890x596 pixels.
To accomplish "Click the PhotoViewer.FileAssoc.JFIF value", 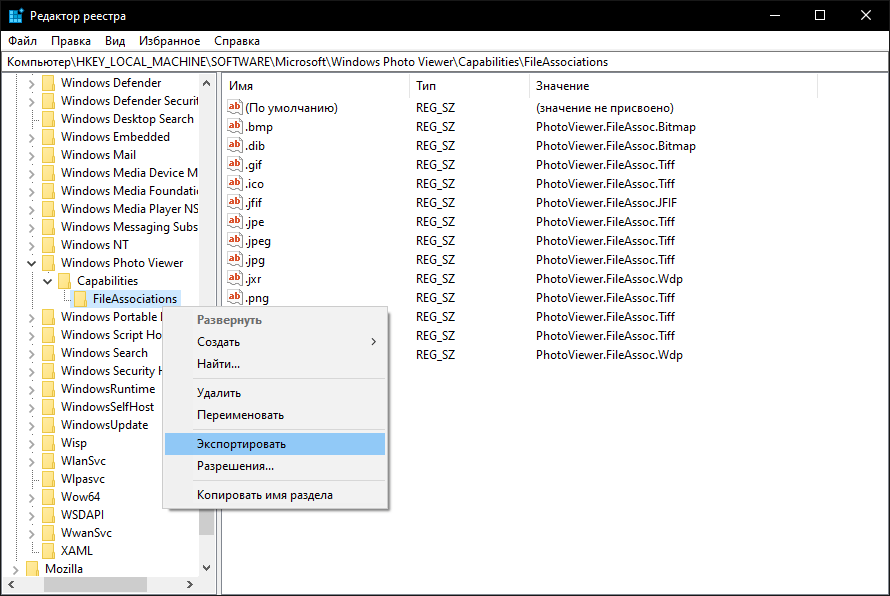I will 606,203.
